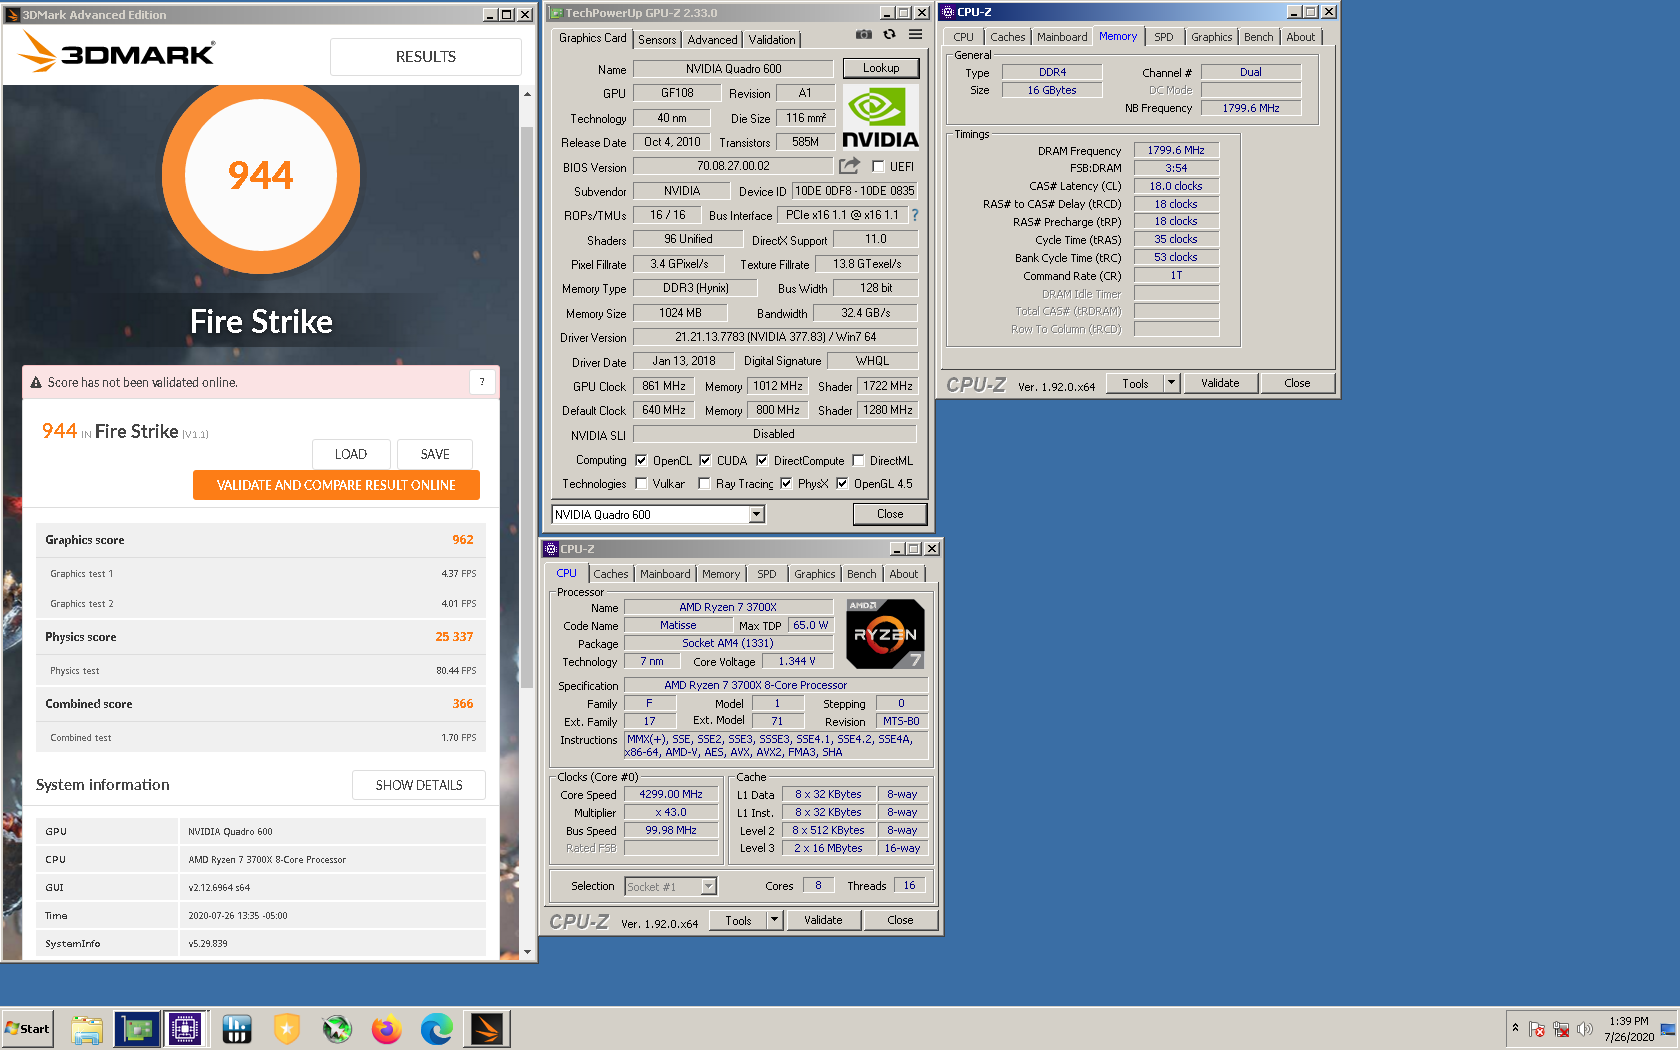Toggle the Vulkan checkbox
Viewport: 1680px width, 1050px height.
point(641,484)
